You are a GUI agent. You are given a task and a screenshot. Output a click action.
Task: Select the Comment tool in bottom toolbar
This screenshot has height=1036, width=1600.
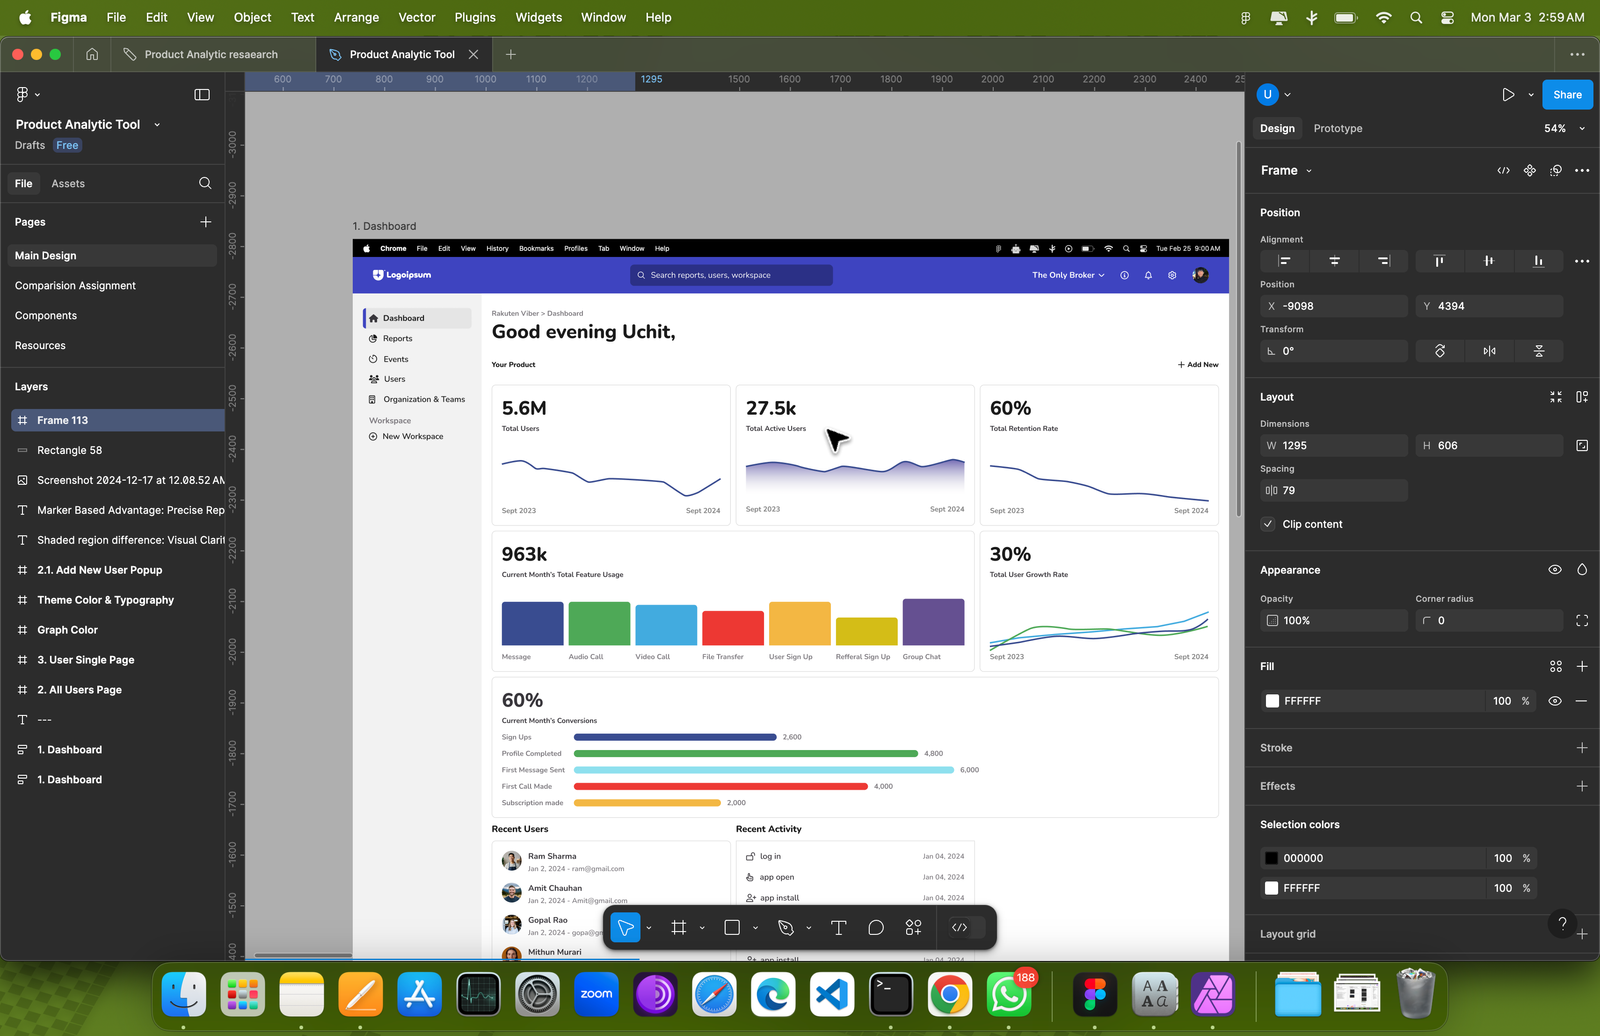876,928
